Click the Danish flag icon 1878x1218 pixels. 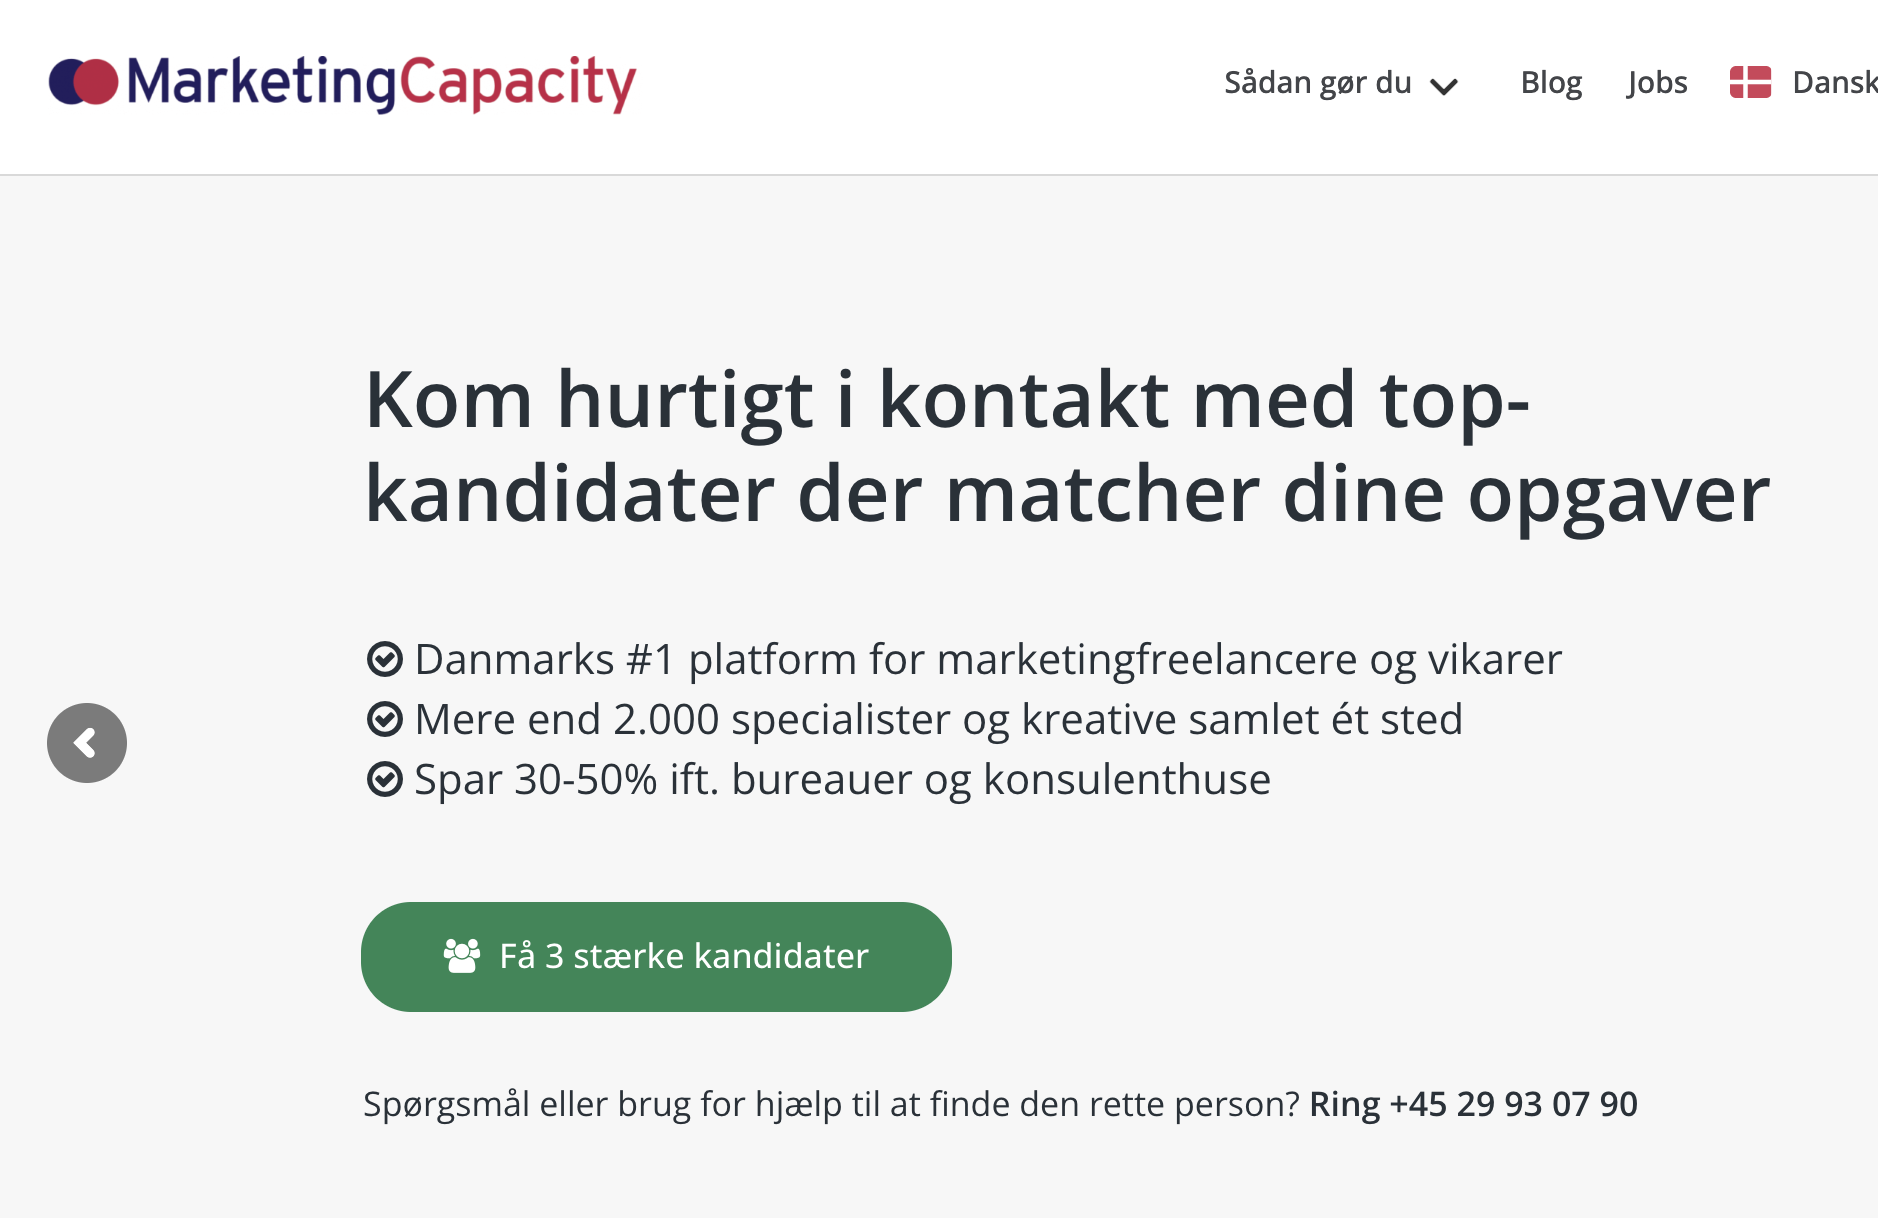1750,82
